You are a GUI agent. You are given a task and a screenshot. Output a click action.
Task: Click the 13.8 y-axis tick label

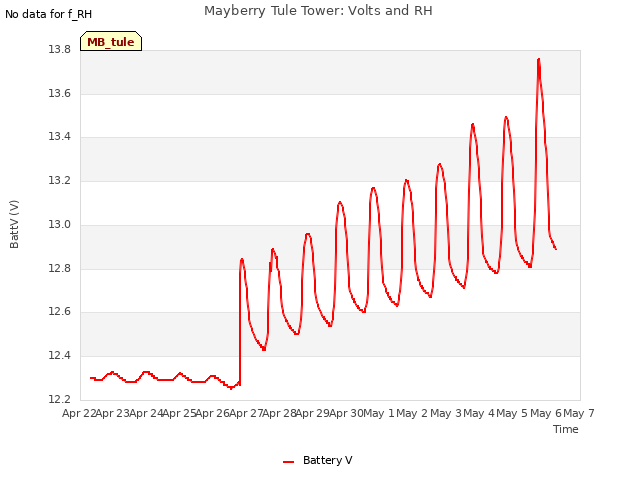60,49
